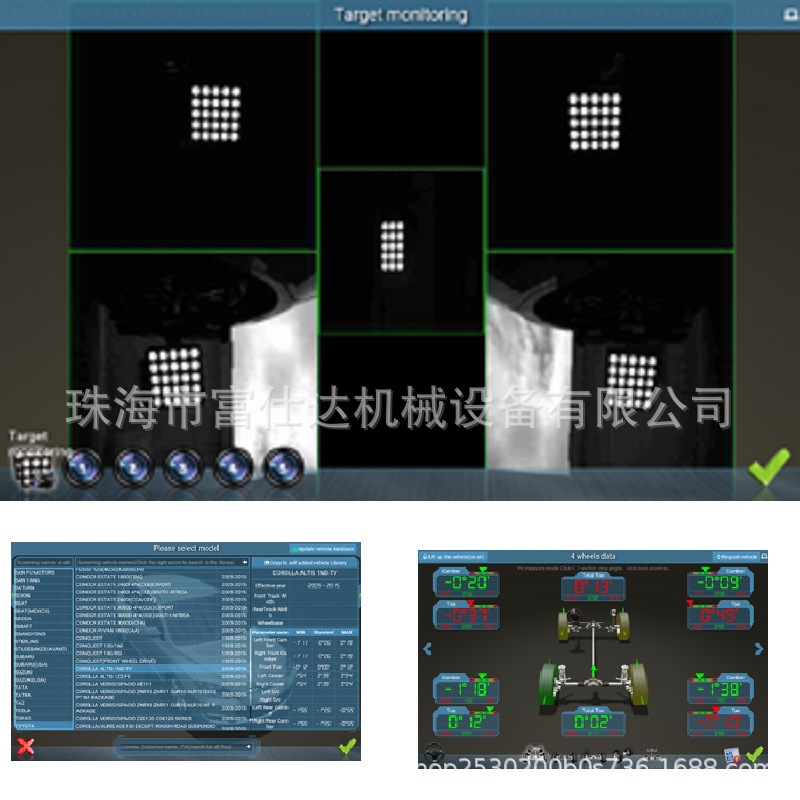Screen dimensions: 800x800
Task: Switch view with right arrow
Action: 759,648
